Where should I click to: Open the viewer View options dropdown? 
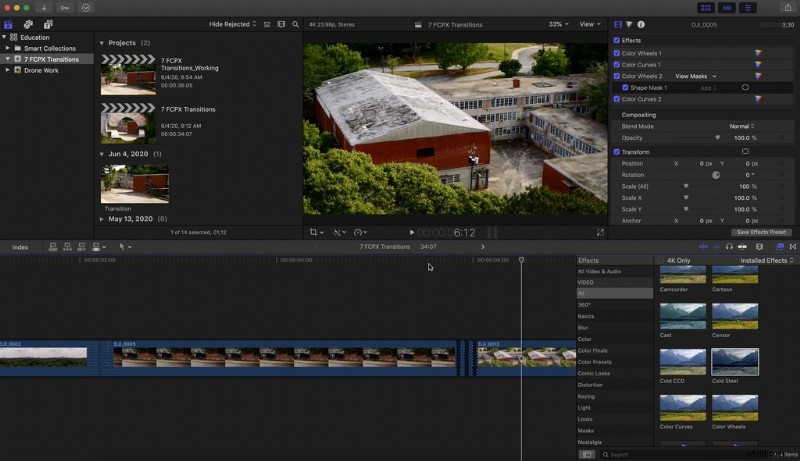tap(590, 24)
